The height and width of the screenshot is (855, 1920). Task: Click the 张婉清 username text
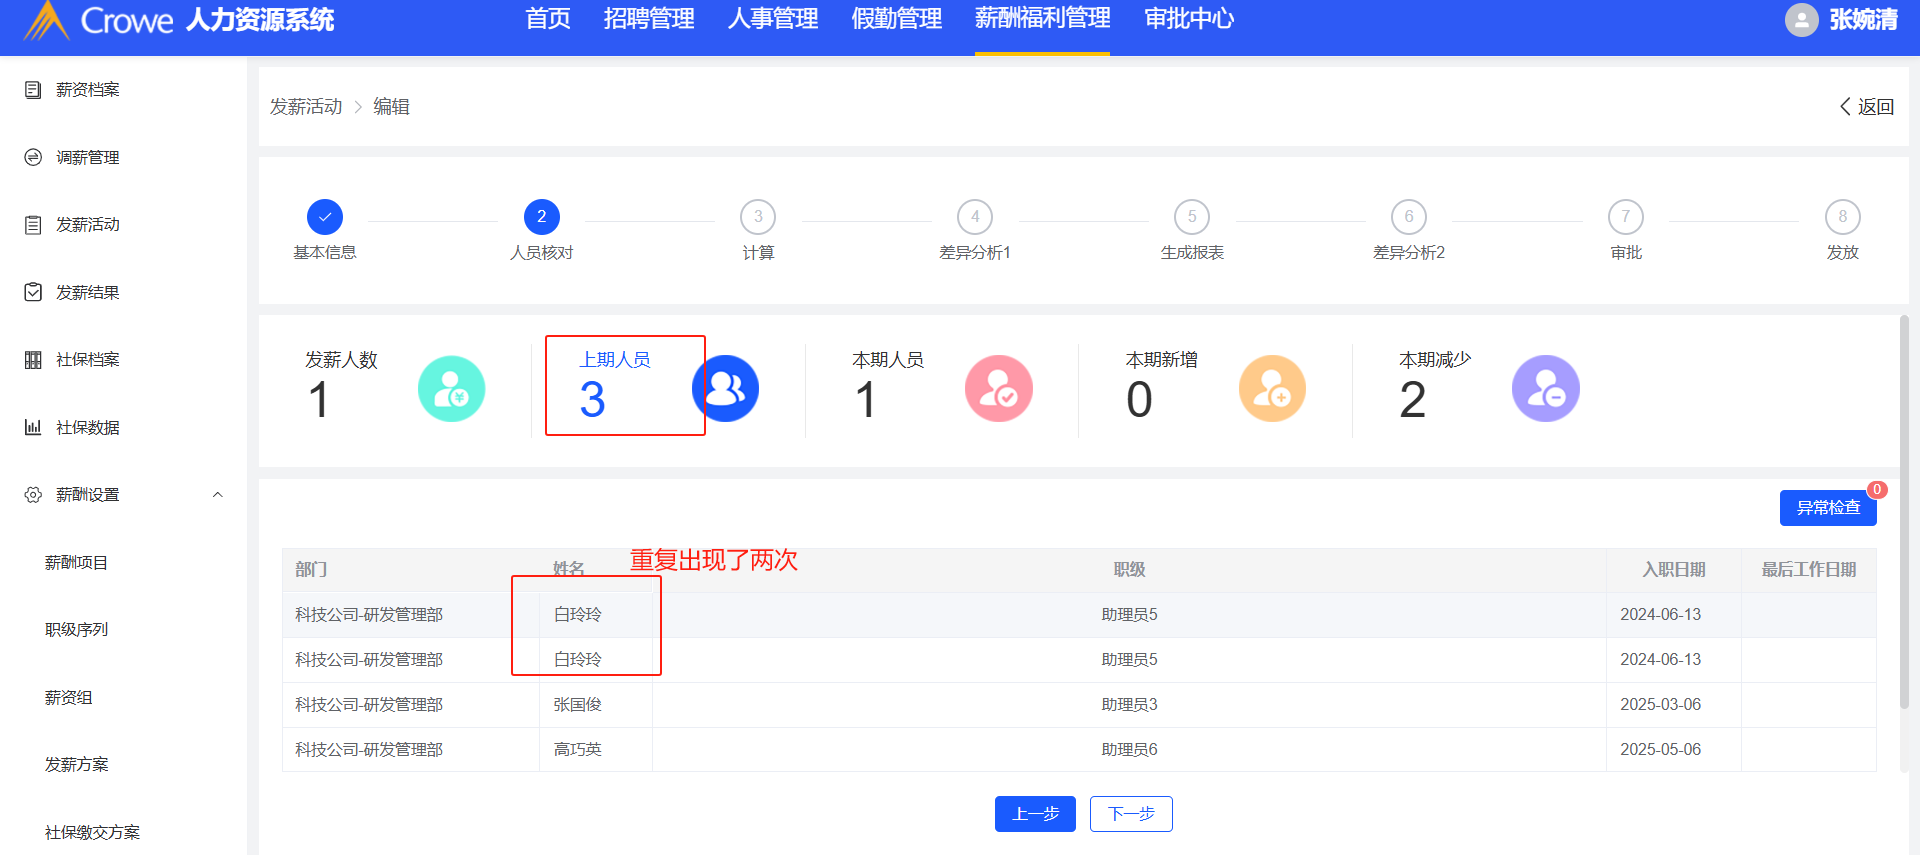tap(1863, 20)
